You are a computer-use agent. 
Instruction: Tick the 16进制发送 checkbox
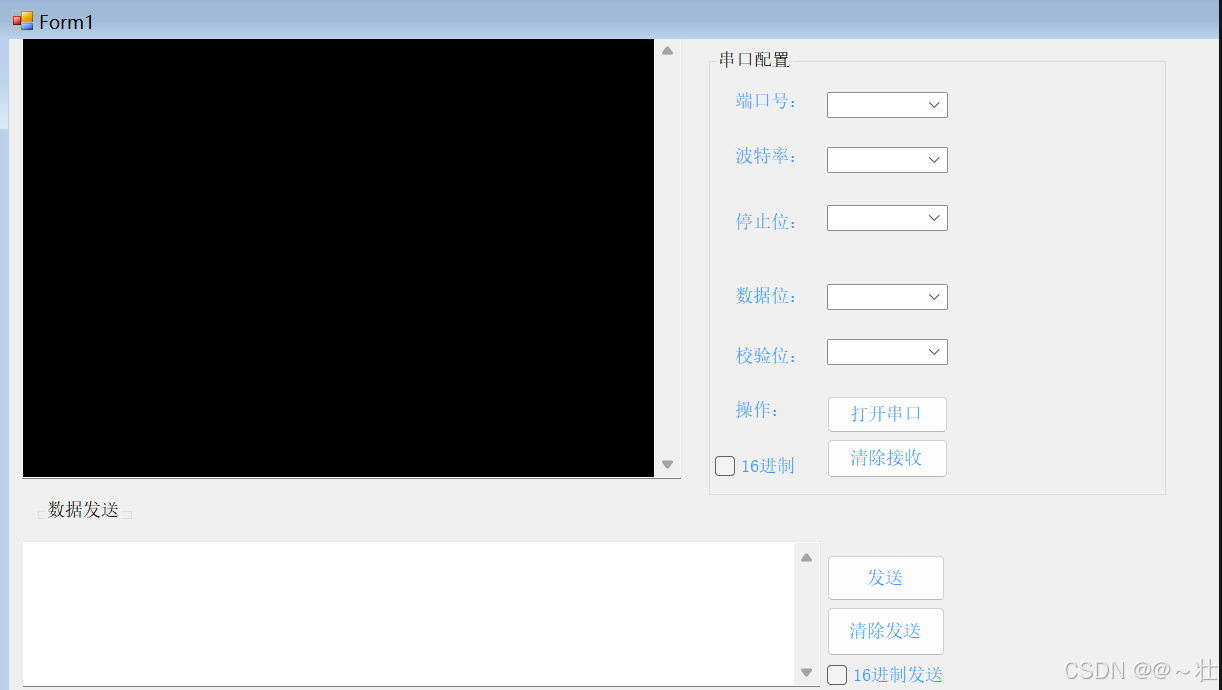837,675
